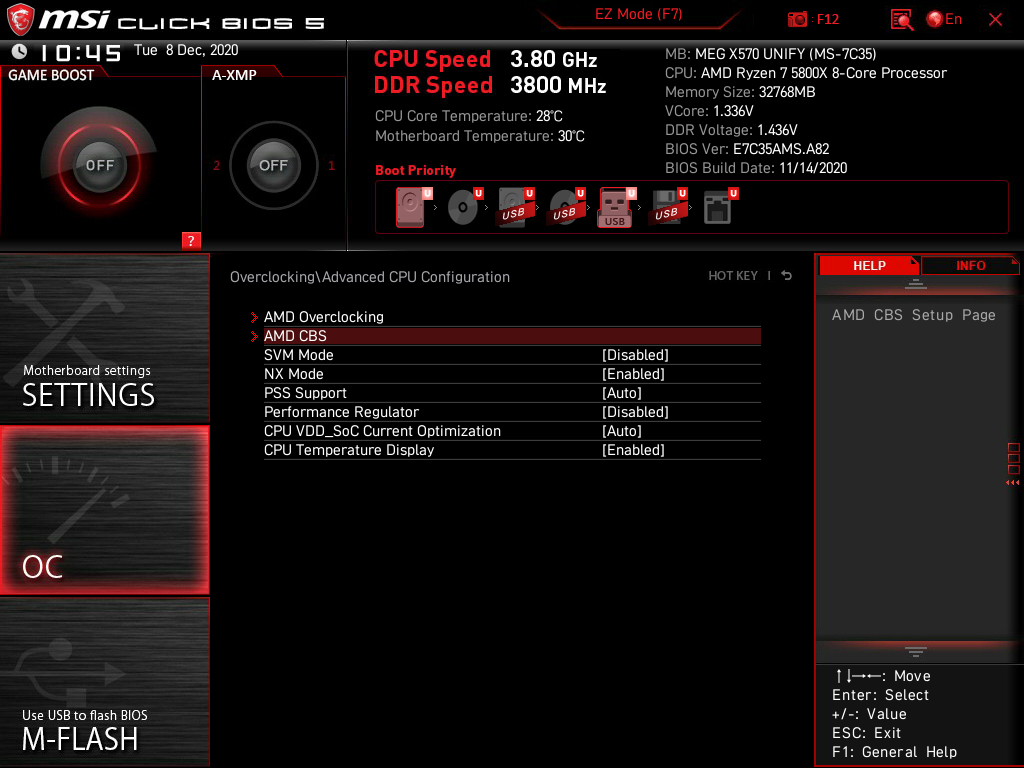Switch to the INFO tab

[970, 265]
